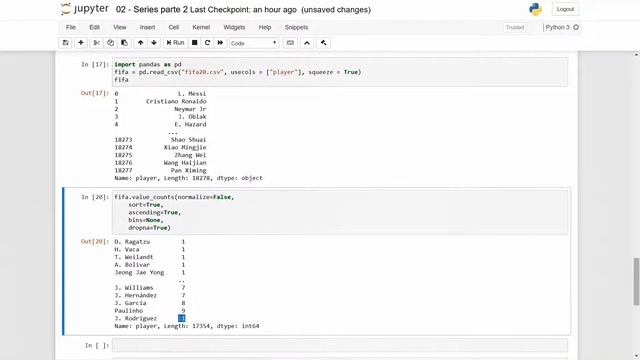The height and width of the screenshot is (360, 640).
Task: Click the Python logo icon
Action: pyautogui.click(x=535, y=9)
